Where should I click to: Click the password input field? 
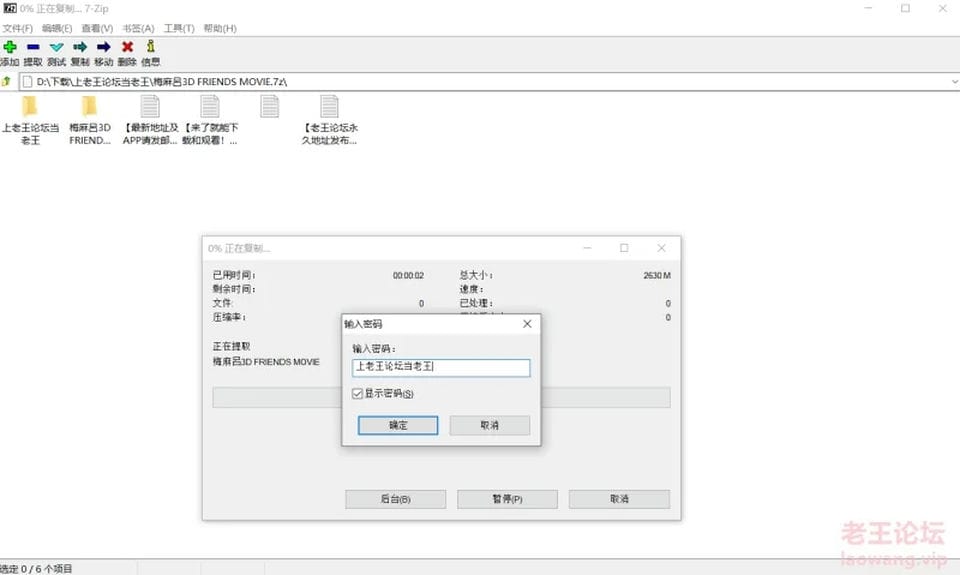click(x=441, y=367)
